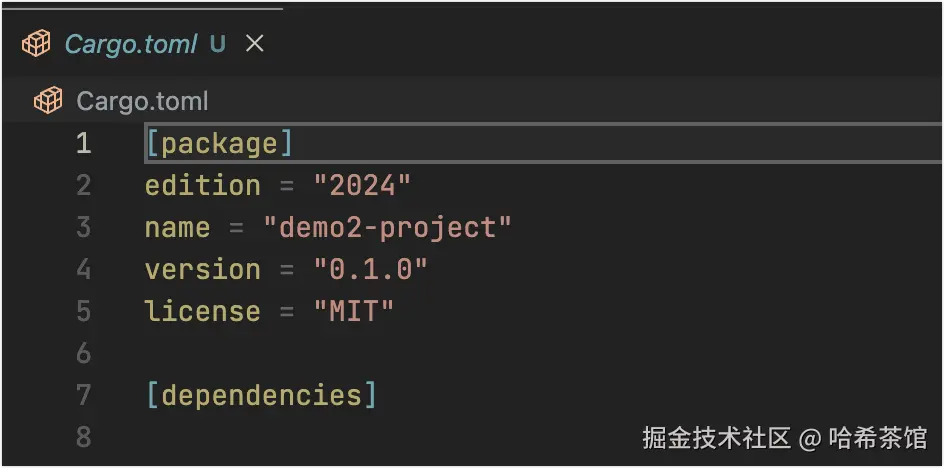
Task: Click the [dependencies] section header
Action: coord(261,396)
